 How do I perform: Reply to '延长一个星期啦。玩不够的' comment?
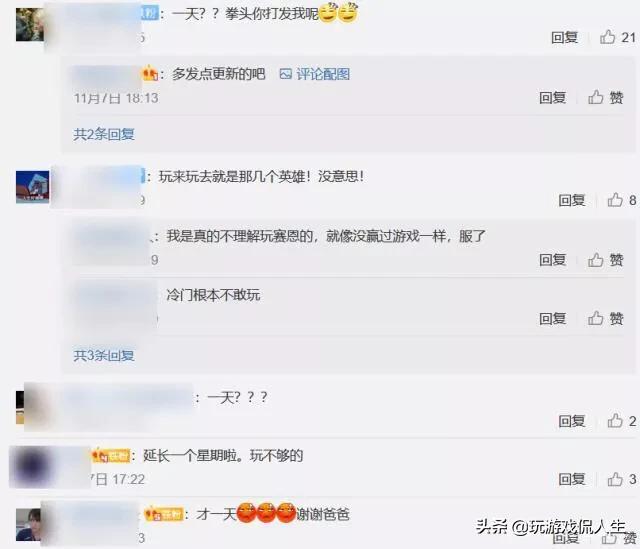click(x=572, y=479)
